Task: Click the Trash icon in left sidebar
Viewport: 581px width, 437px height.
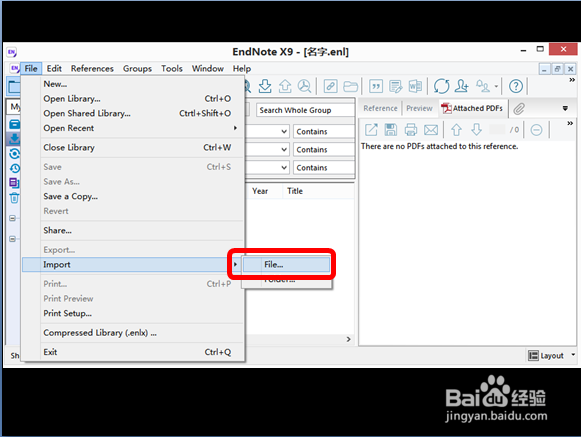Action: click(14, 198)
